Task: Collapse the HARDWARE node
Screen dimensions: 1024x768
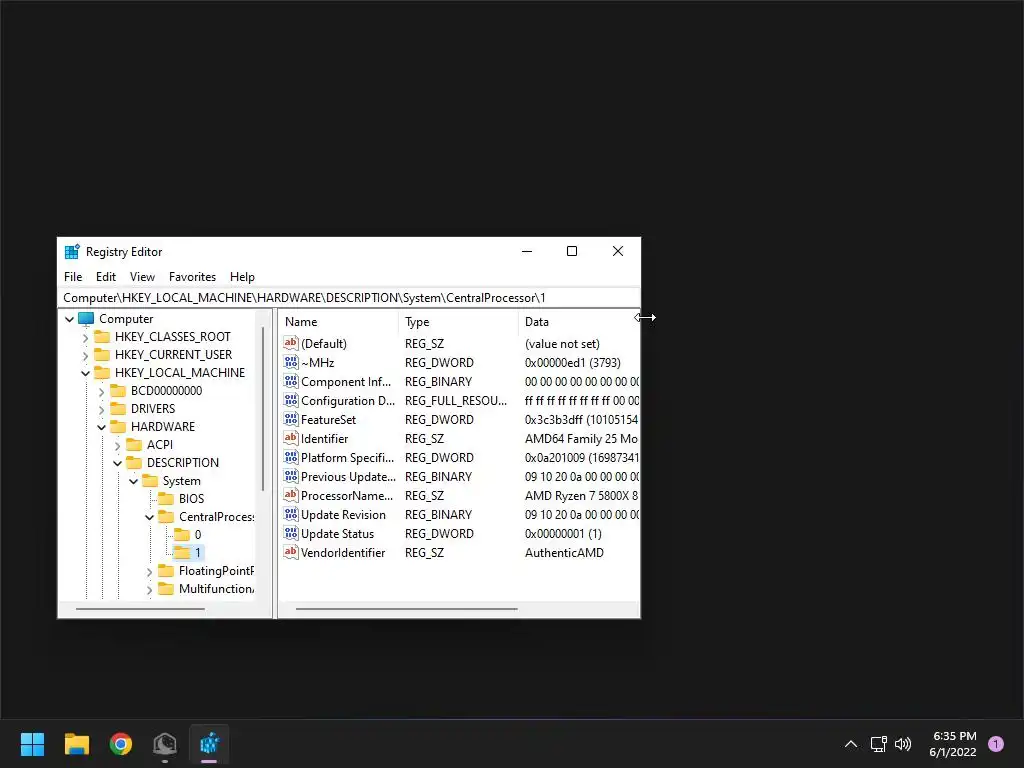Action: [101, 427]
